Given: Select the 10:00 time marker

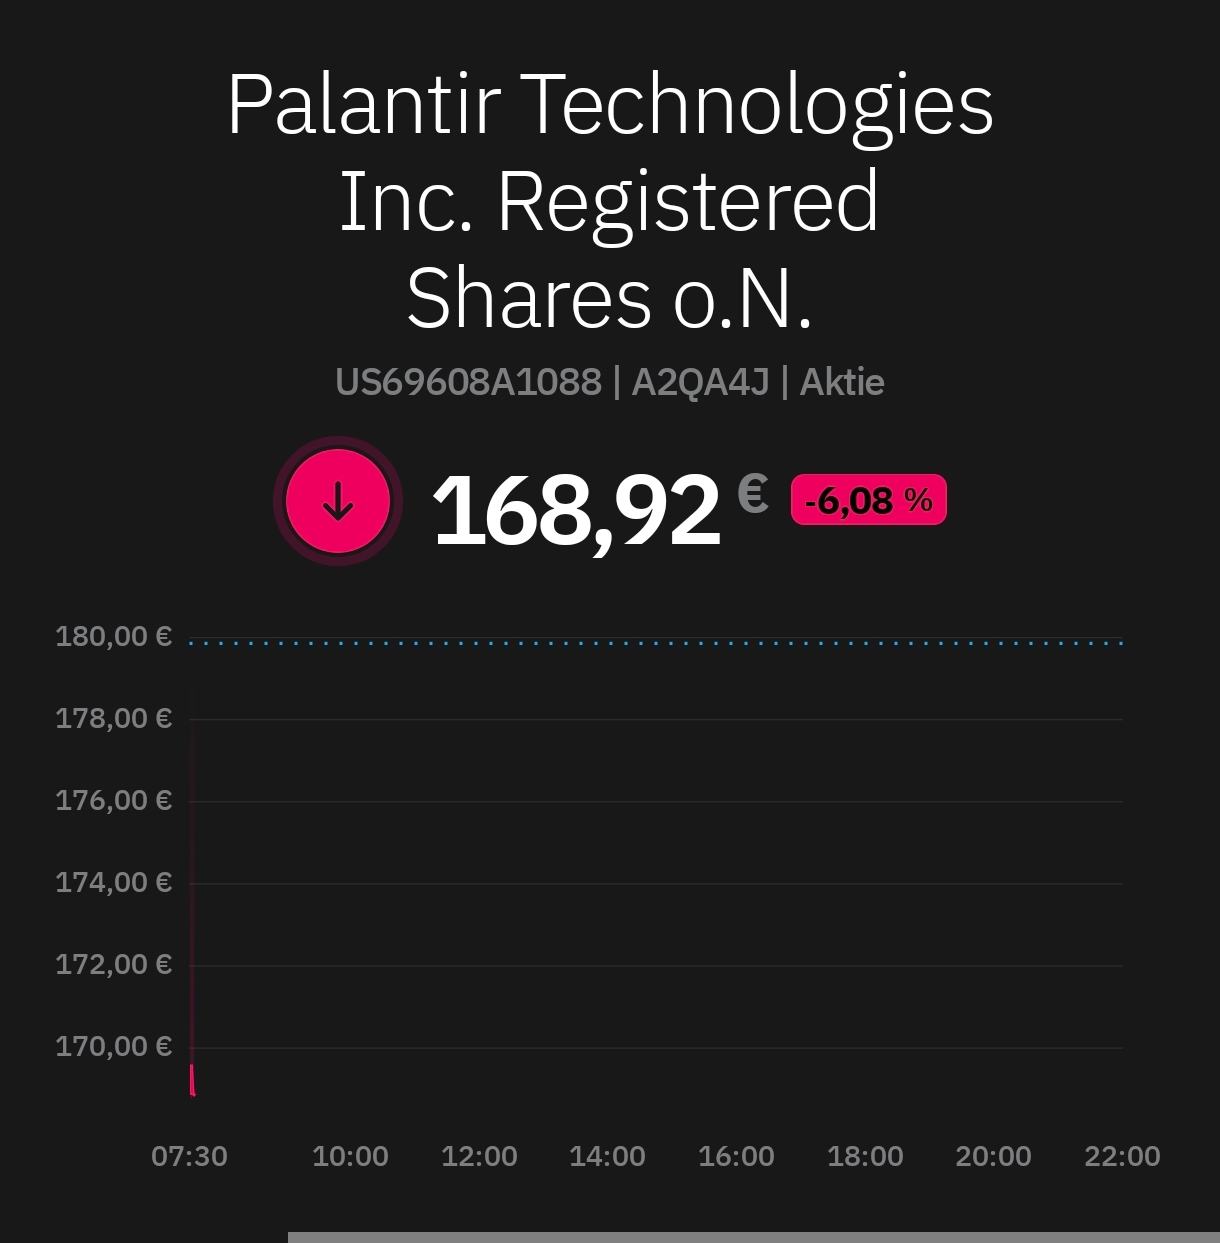Looking at the screenshot, I should [x=350, y=1157].
